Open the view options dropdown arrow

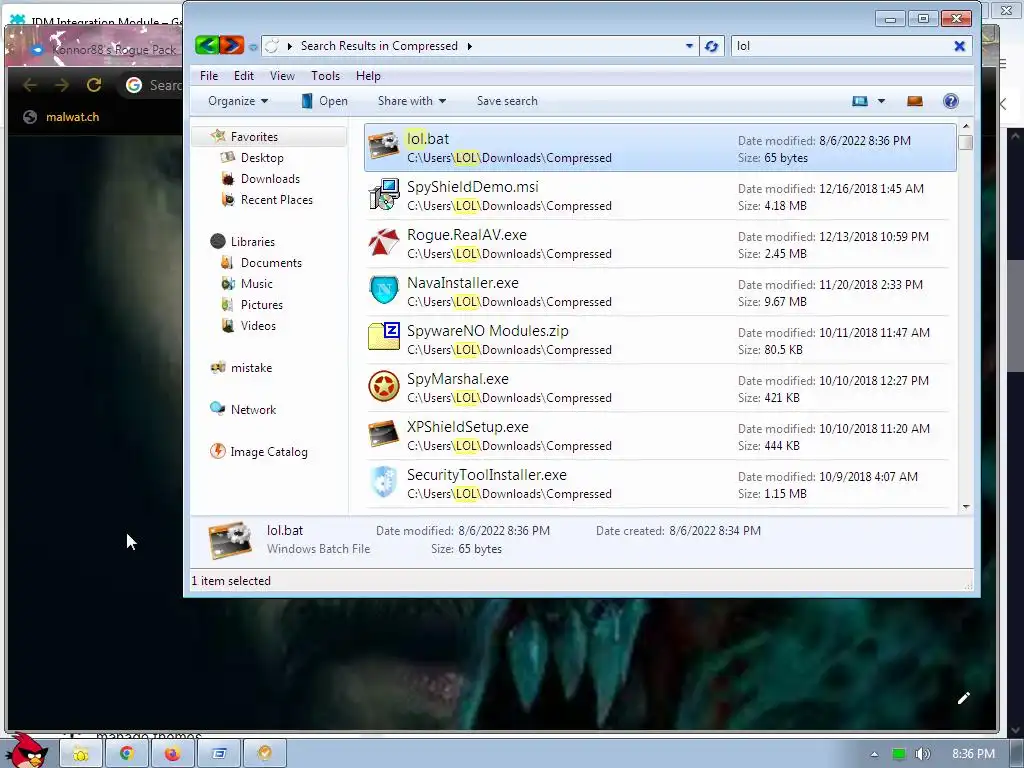tap(881, 101)
